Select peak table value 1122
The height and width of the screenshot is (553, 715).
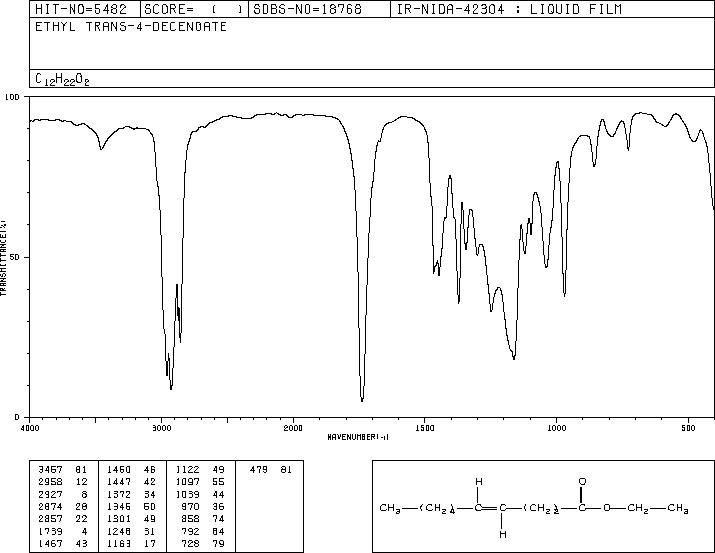pos(187,469)
